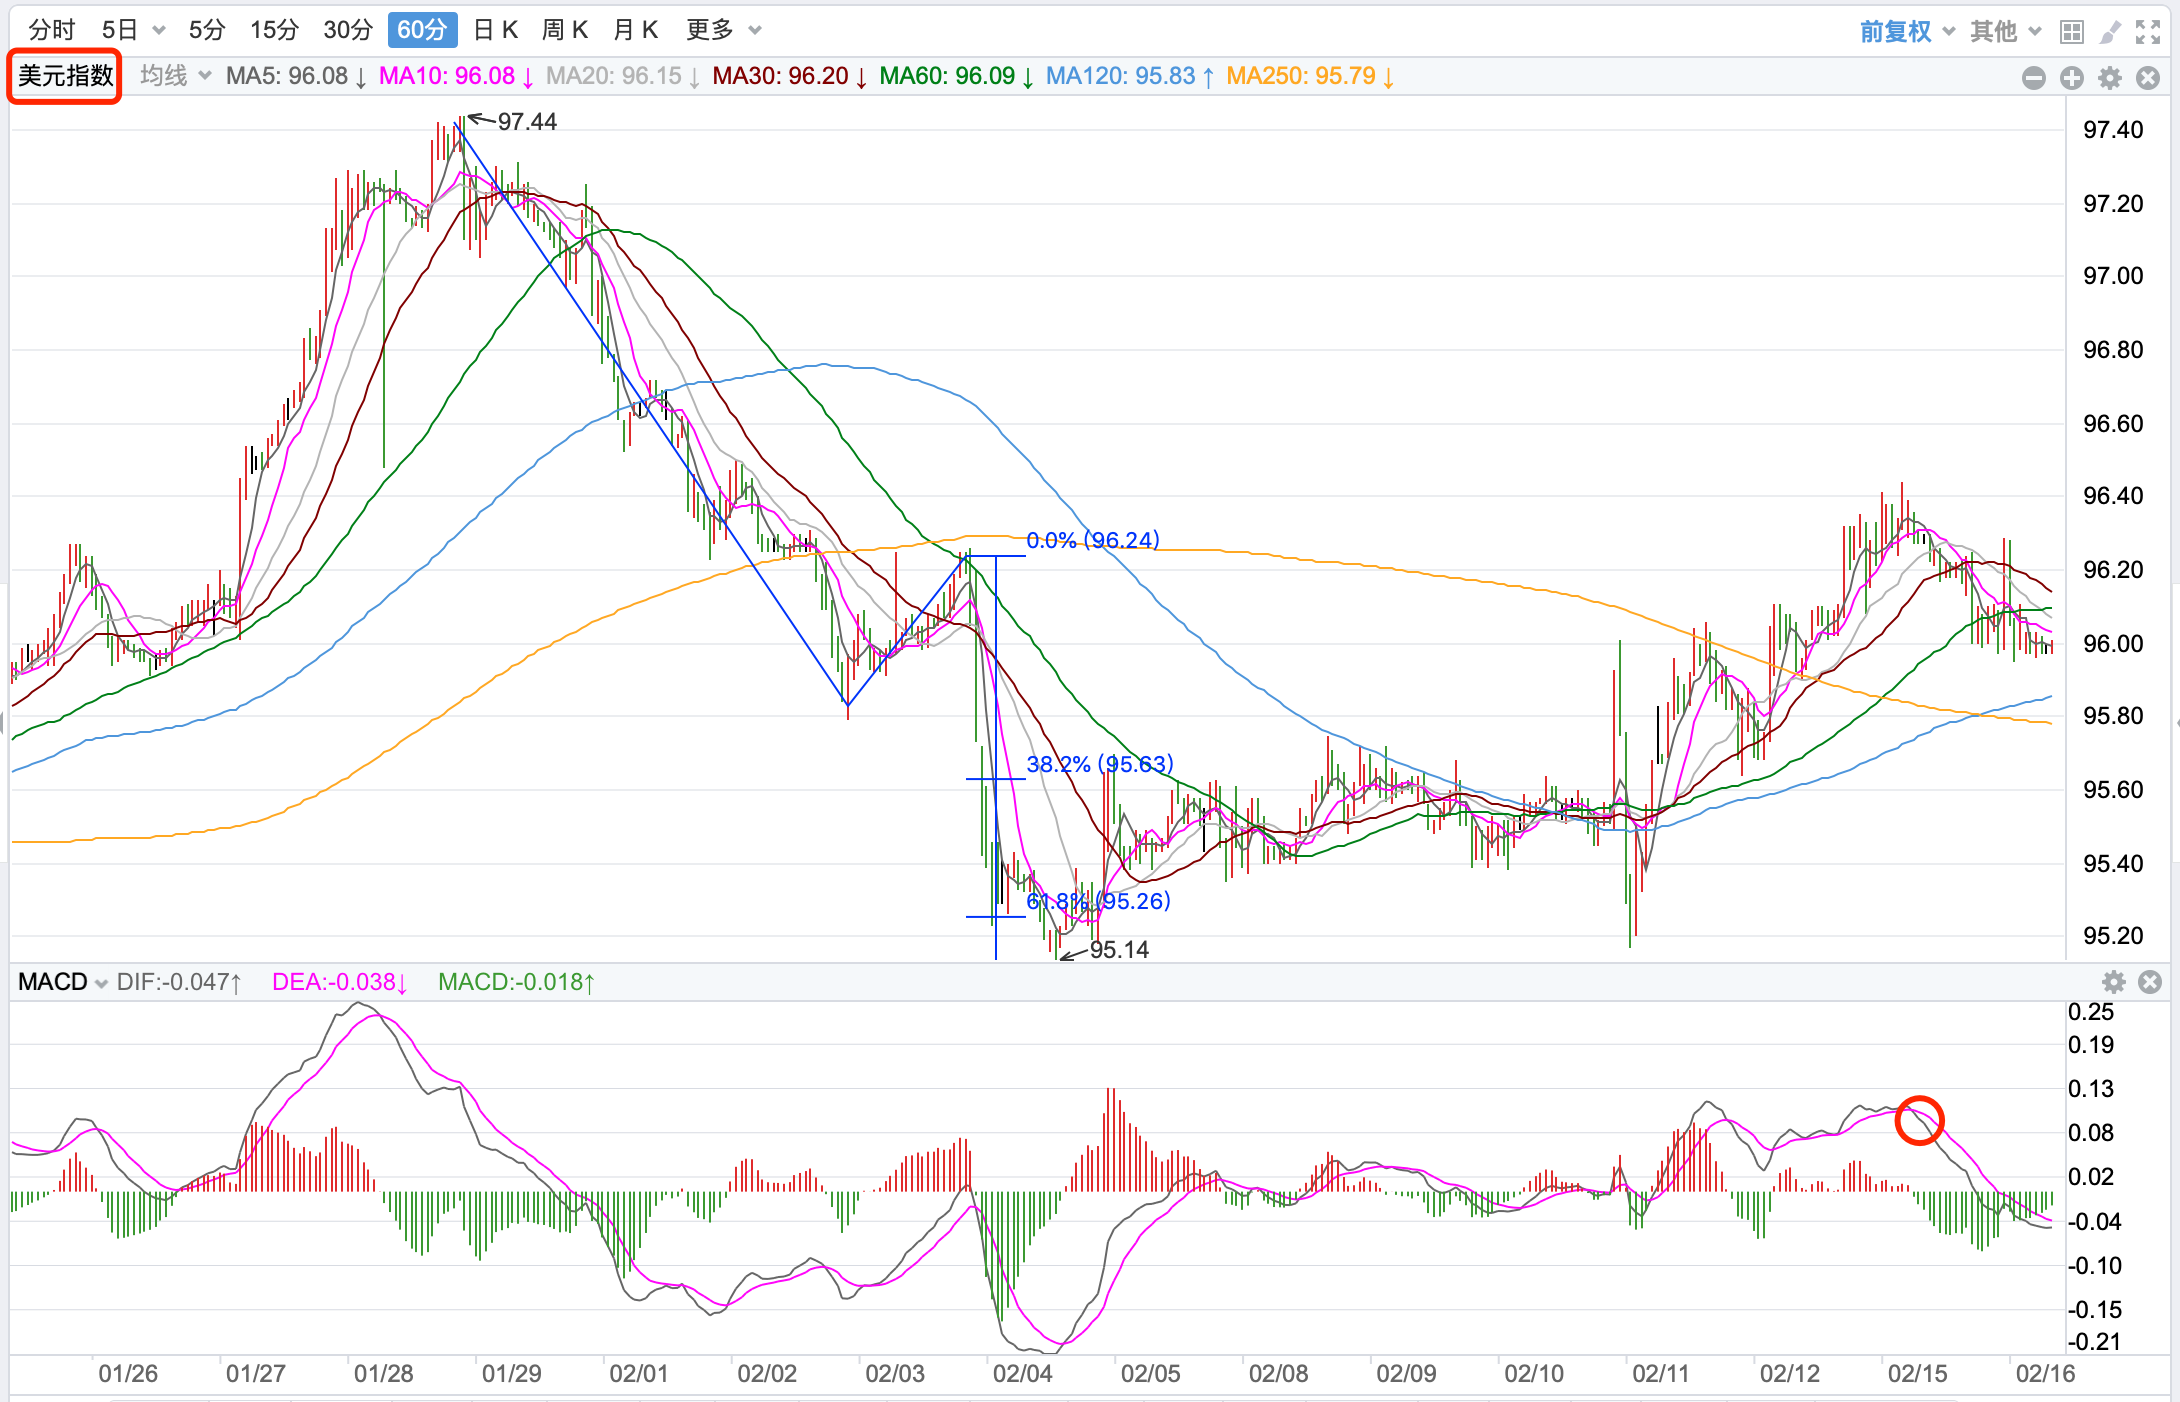Select the 分时 intraday tab
The height and width of the screenshot is (1402, 2180).
pos(51,30)
